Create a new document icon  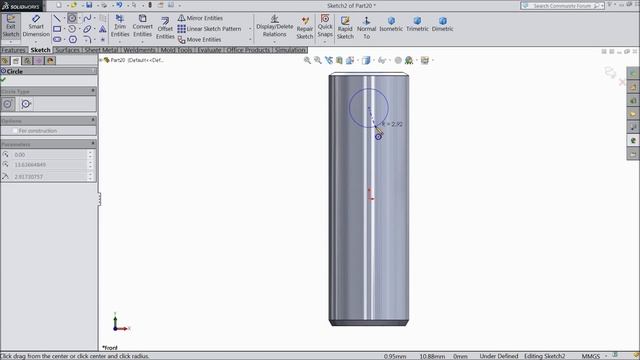tap(59, 5)
